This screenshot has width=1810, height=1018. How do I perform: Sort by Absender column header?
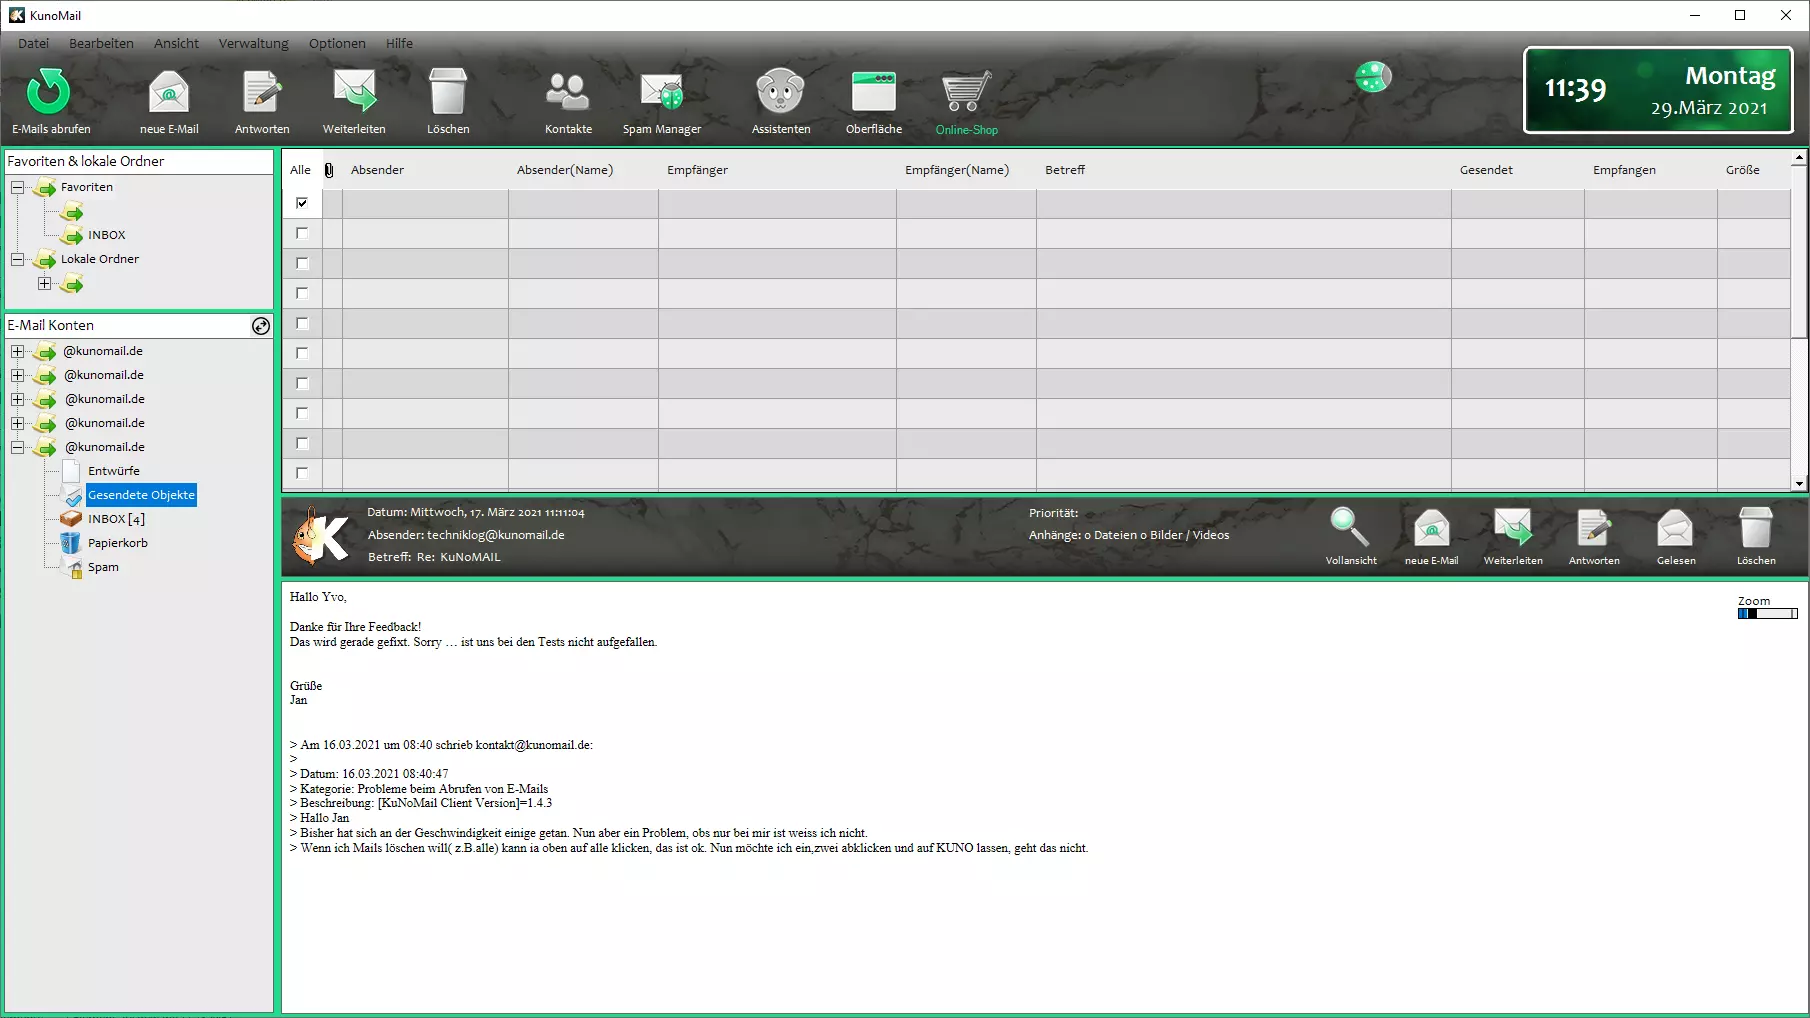point(377,170)
